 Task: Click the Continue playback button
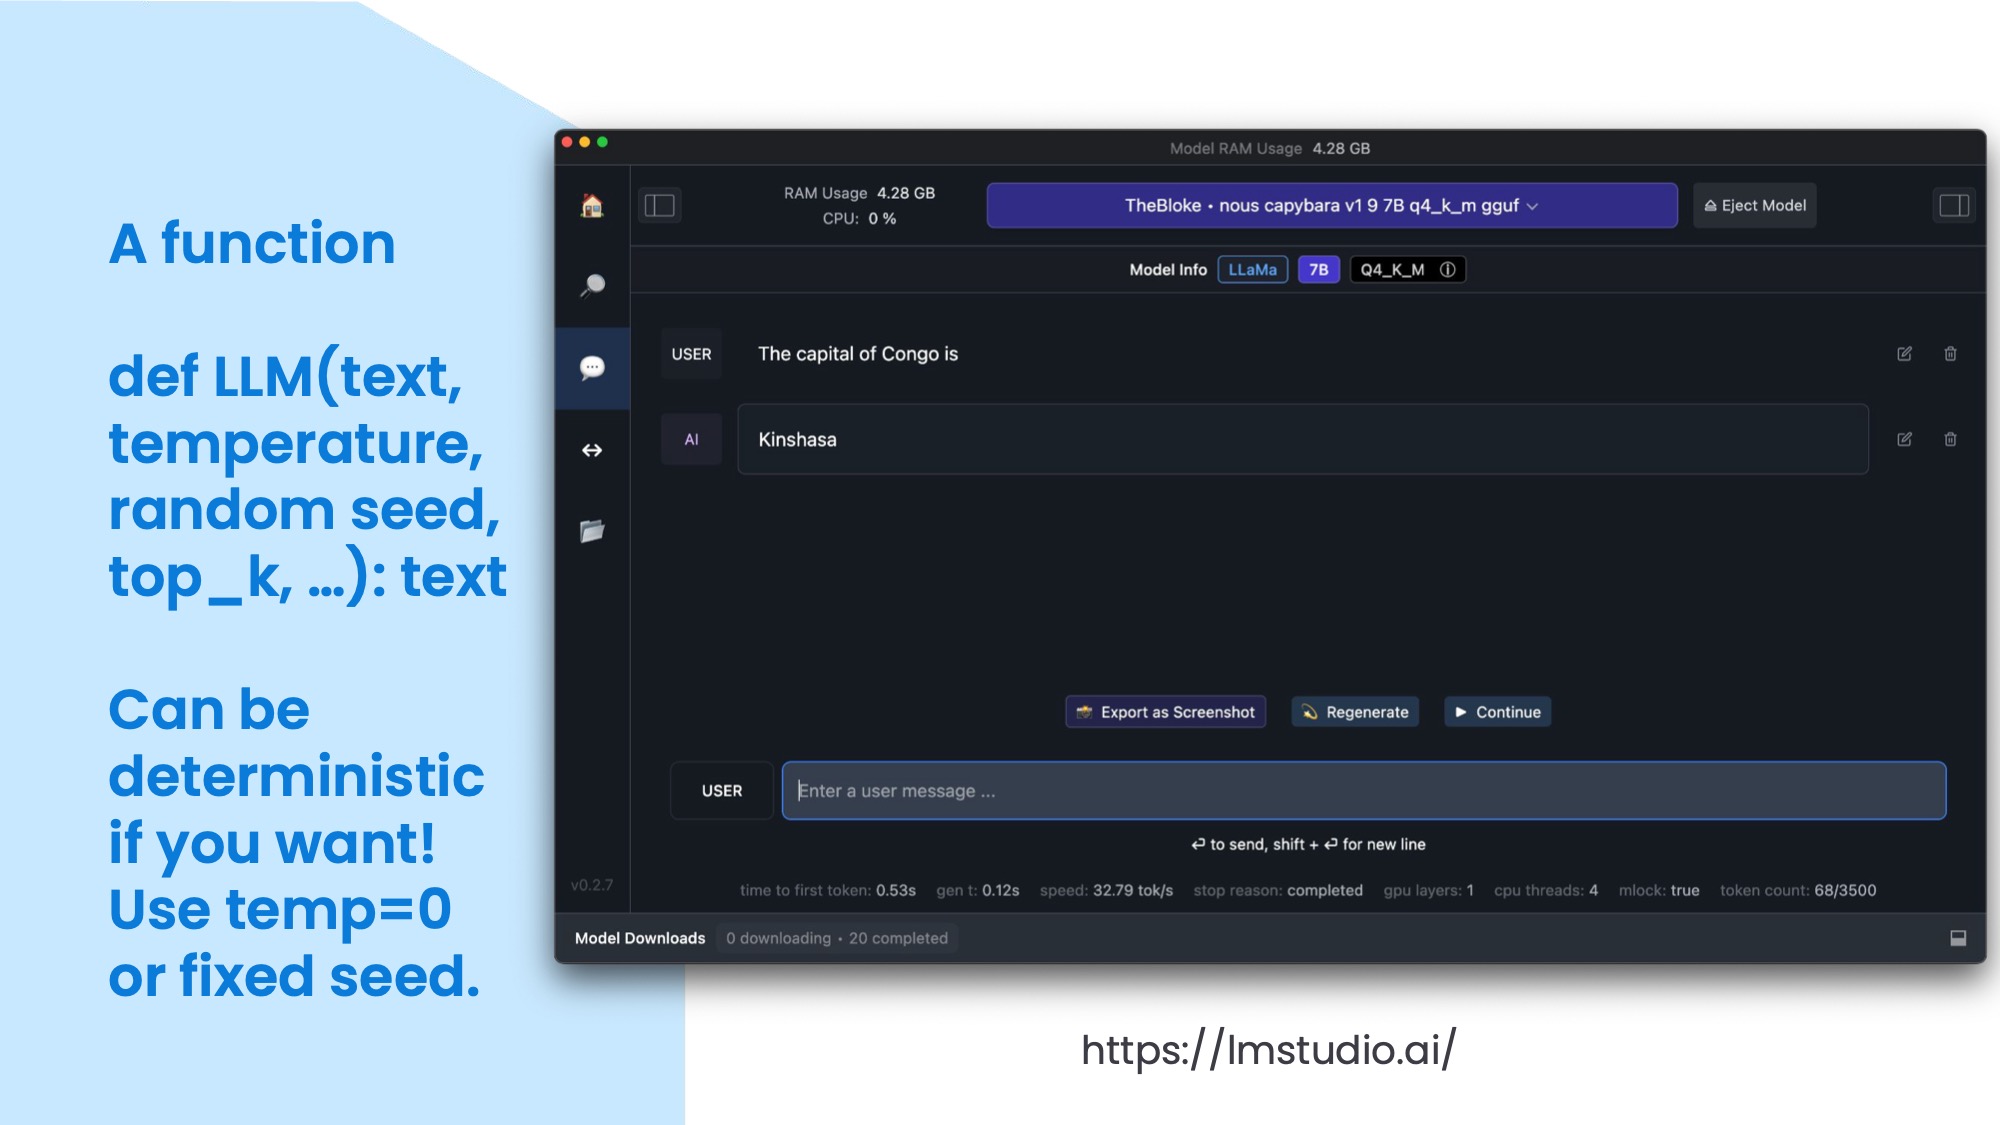point(1496,712)
